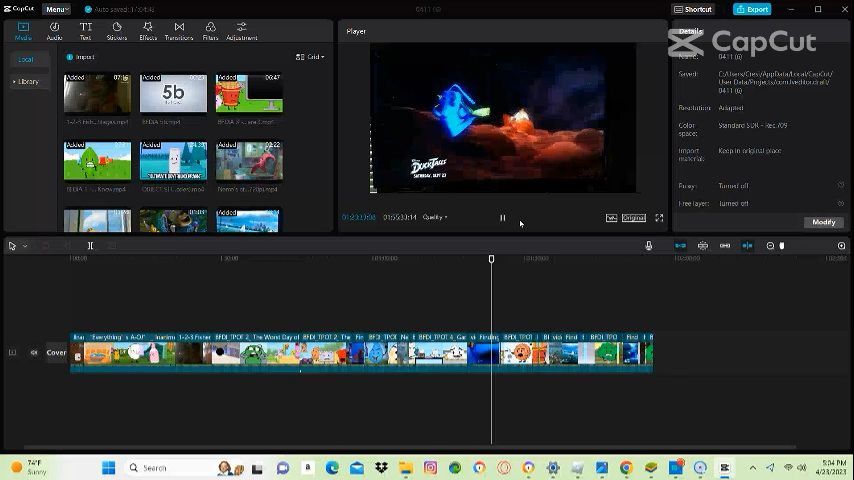Open Instagram from taskbar

(430, 467)
